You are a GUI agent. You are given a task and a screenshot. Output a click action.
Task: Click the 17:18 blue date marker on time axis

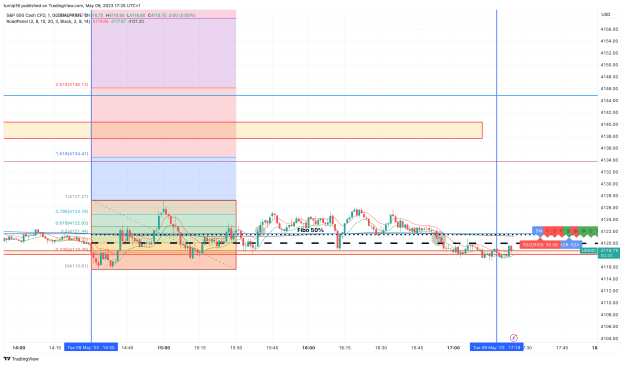[x=497, y=347]
